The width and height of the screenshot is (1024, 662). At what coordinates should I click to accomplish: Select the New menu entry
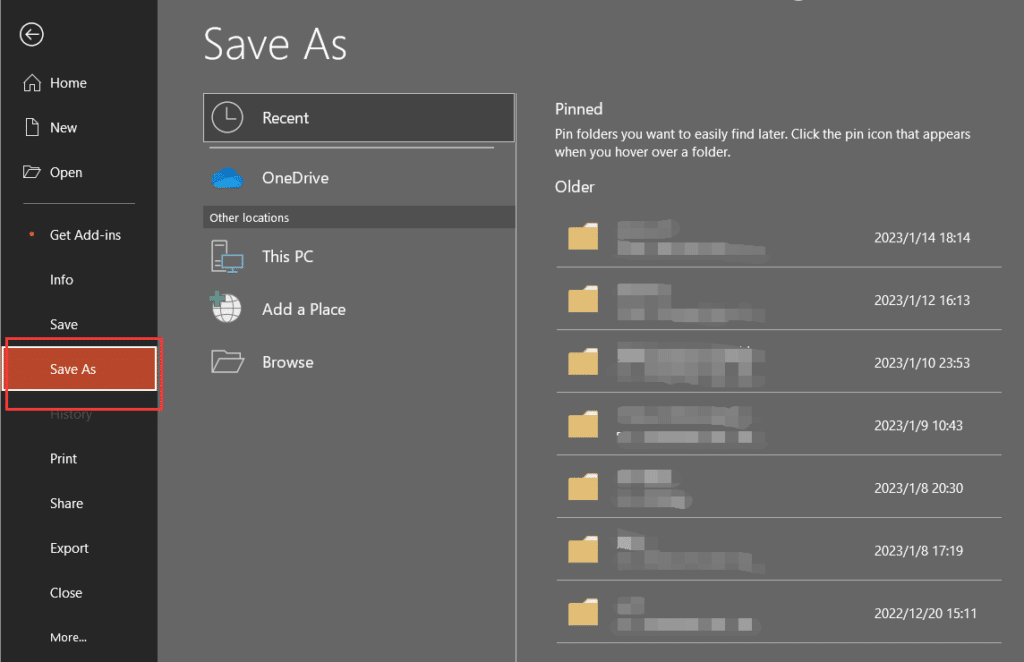[62, 127]
